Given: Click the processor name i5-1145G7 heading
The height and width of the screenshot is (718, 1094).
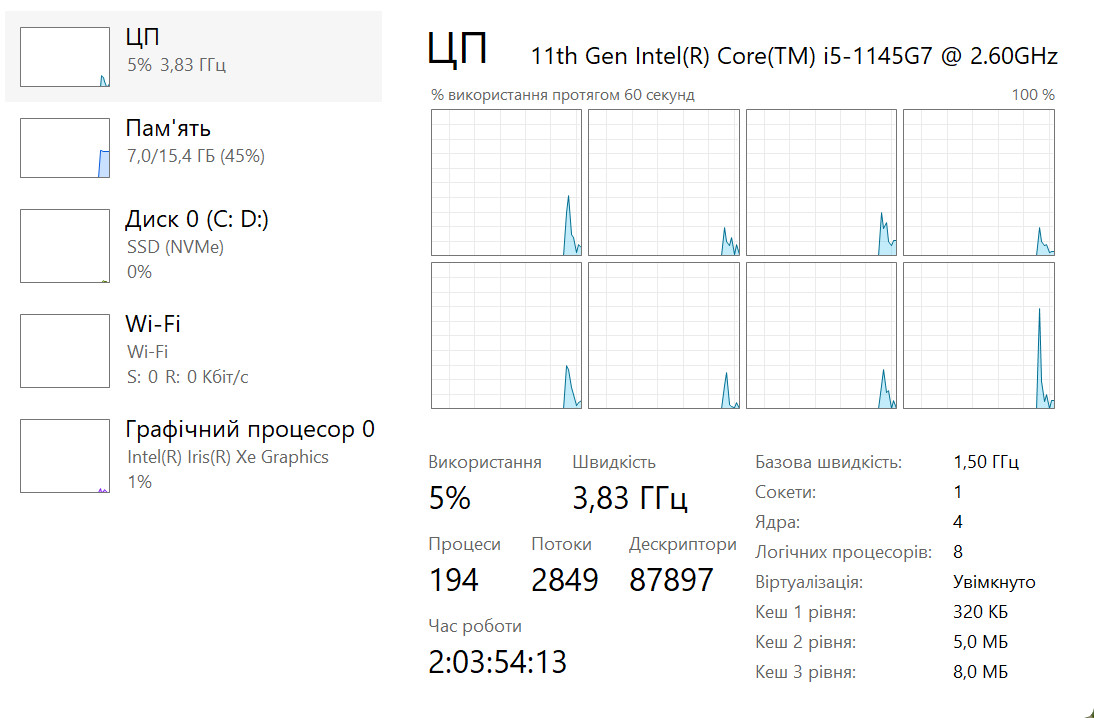Looking at the screenshot, I should [x=795, y=56].
